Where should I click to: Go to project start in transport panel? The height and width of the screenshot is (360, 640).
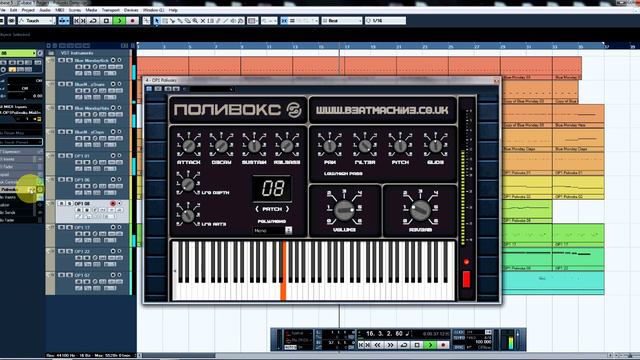[362, 345]
